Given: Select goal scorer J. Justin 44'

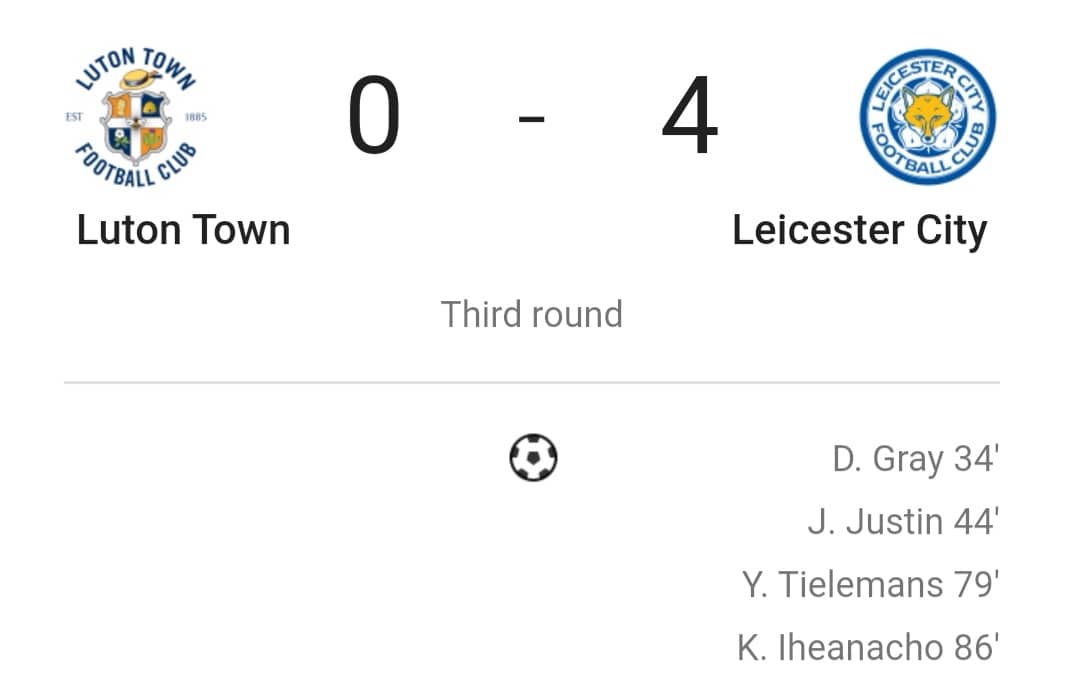Looking at the screenshot, I should (903, 522).
